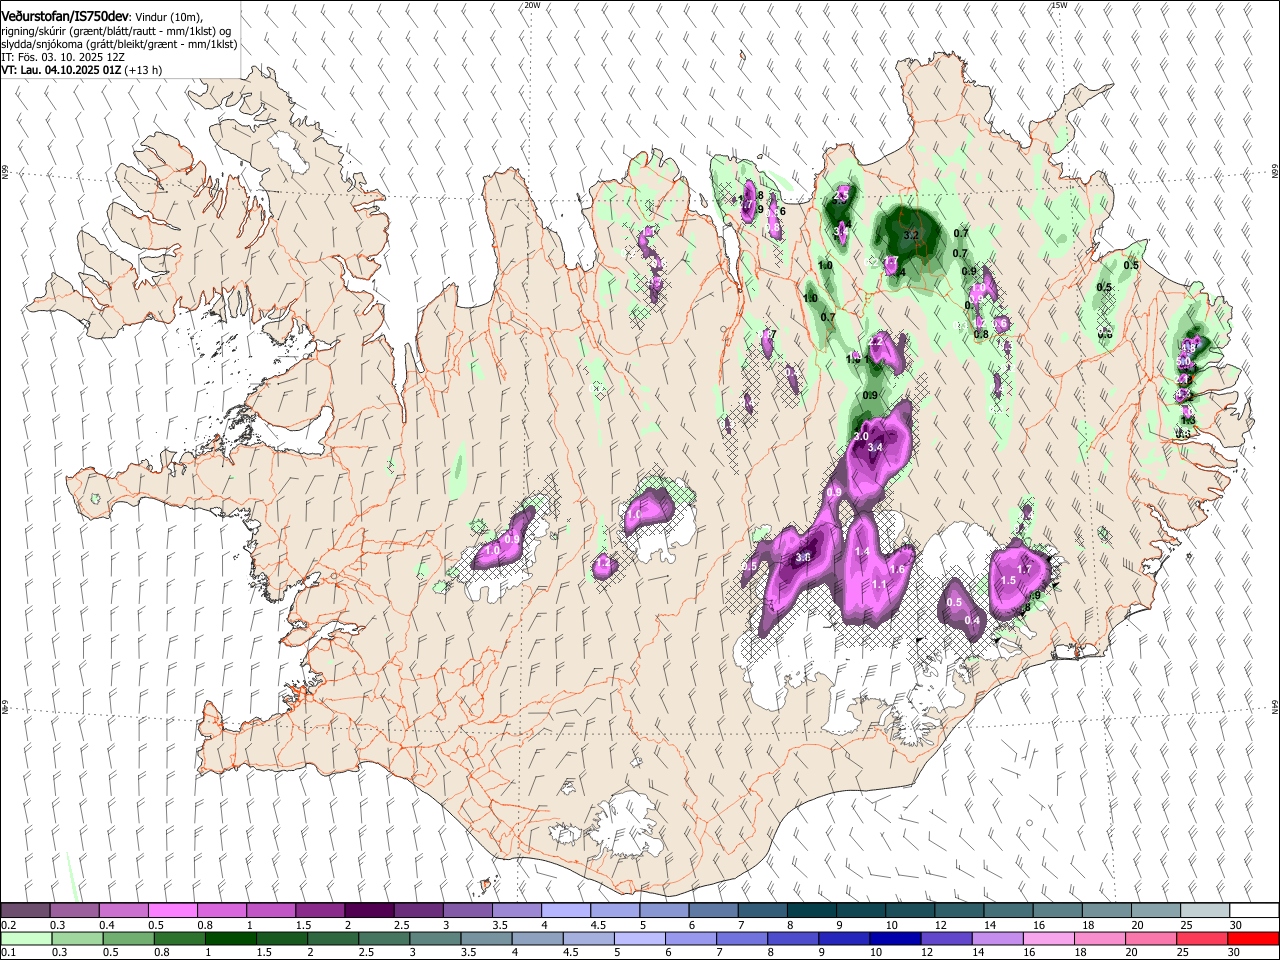The width and height of the screenshot is (1280, 960).
Task: Click the white 30 swatch in top legend row
Action: (1254, 911)
